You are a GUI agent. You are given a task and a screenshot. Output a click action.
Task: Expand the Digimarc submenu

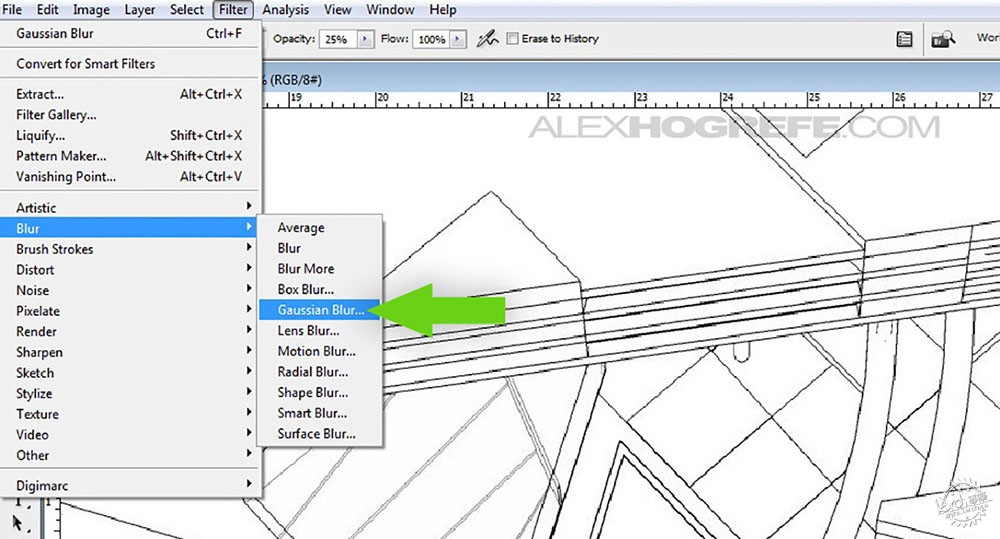coord(129,485)
